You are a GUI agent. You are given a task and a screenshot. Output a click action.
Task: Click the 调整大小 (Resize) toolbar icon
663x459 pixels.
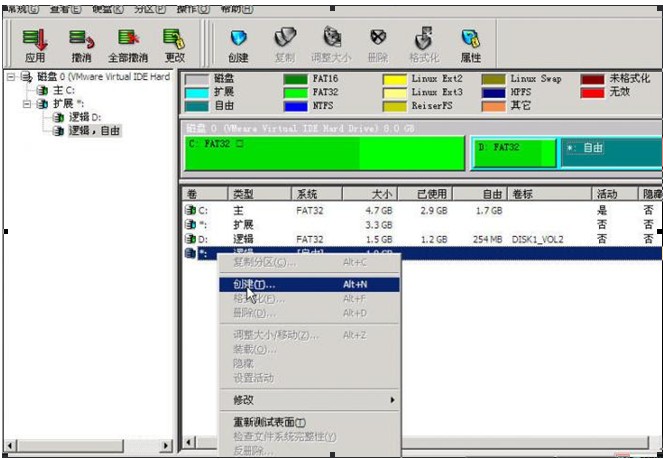point(332,44)
